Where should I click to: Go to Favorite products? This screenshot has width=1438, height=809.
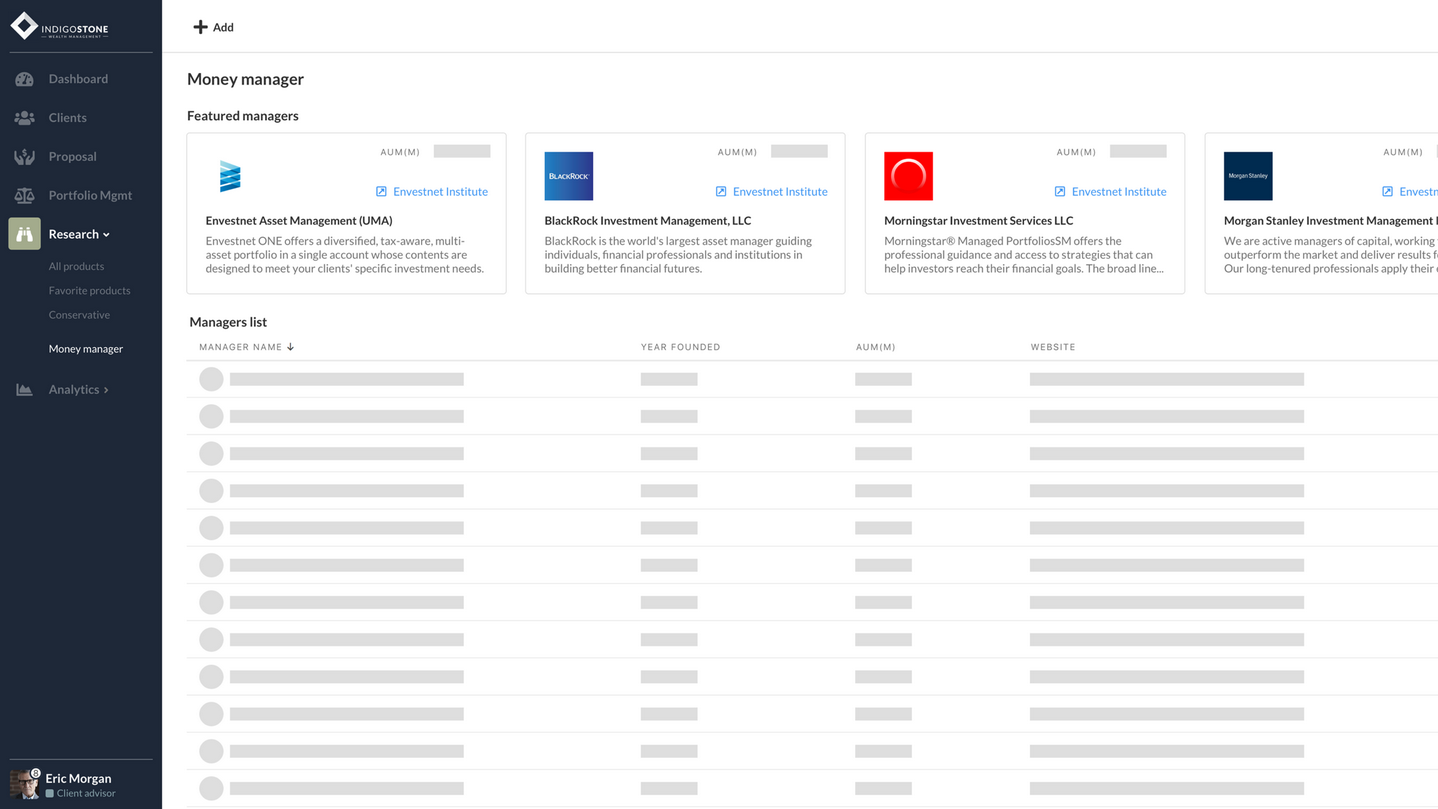89,291
